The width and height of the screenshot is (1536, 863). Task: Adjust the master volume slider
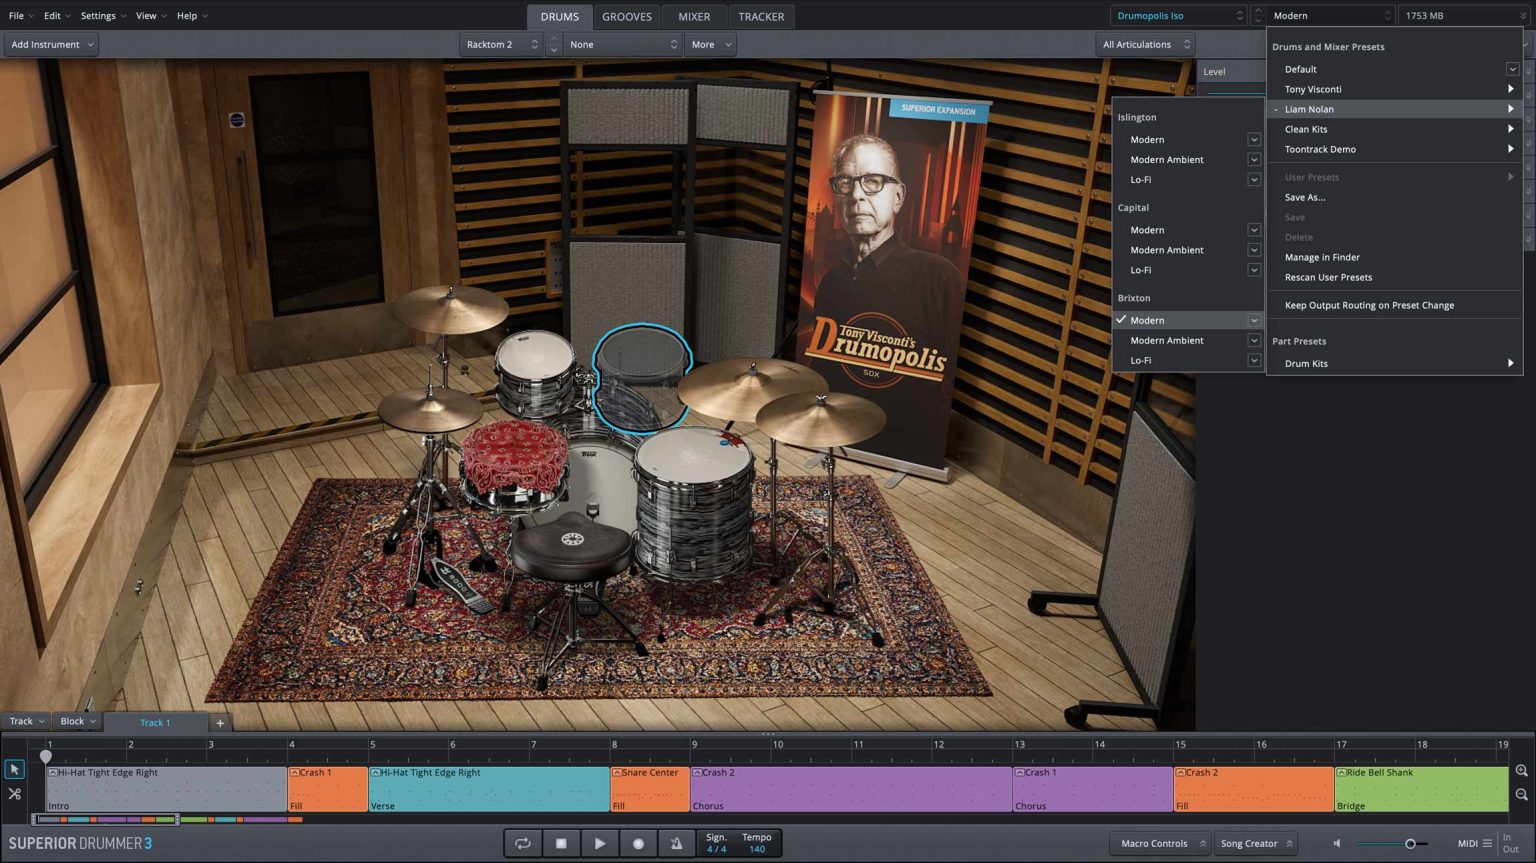tap(1410, 843)
